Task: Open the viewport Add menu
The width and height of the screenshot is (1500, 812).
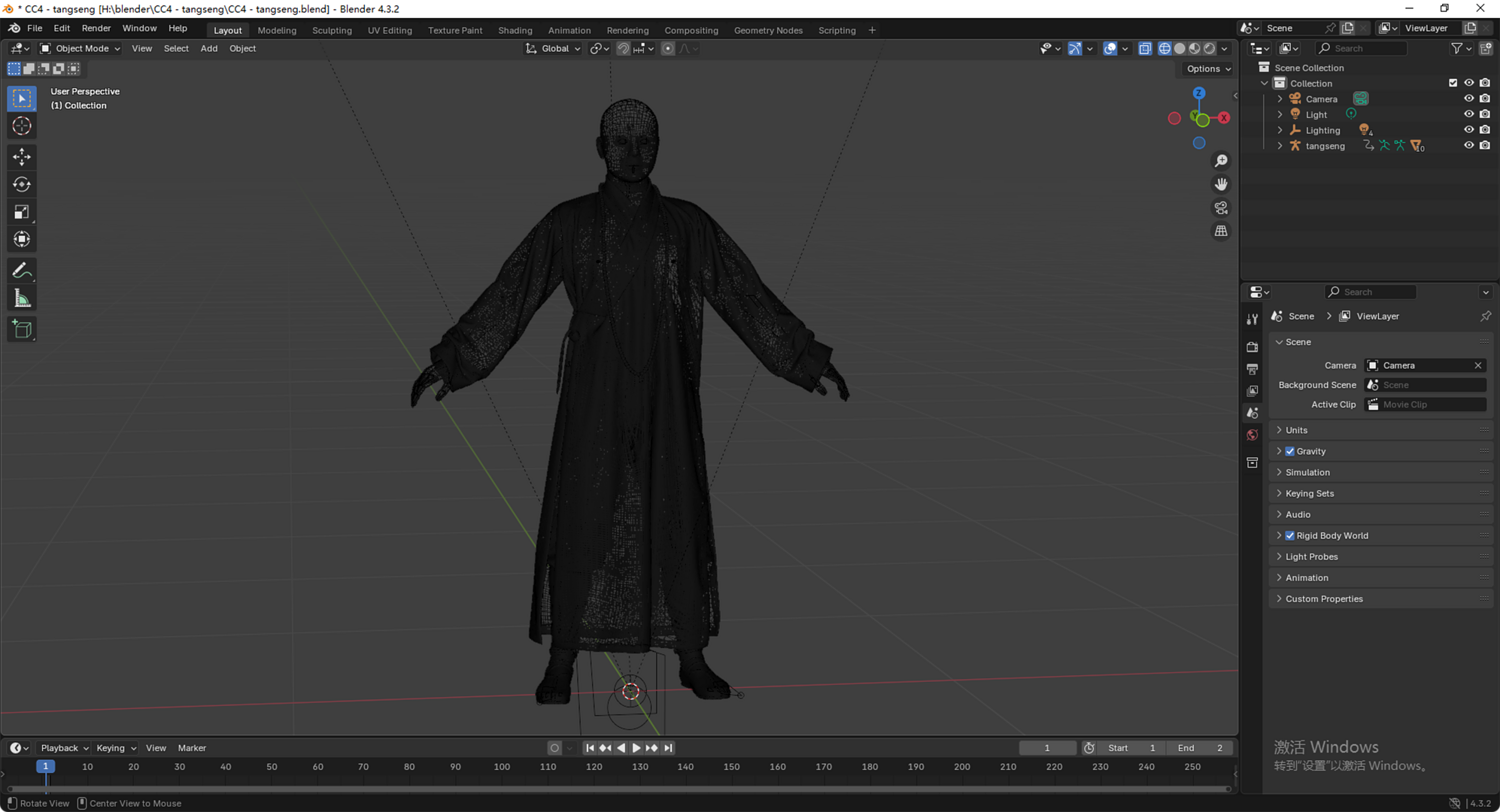Action: [209, 48]
